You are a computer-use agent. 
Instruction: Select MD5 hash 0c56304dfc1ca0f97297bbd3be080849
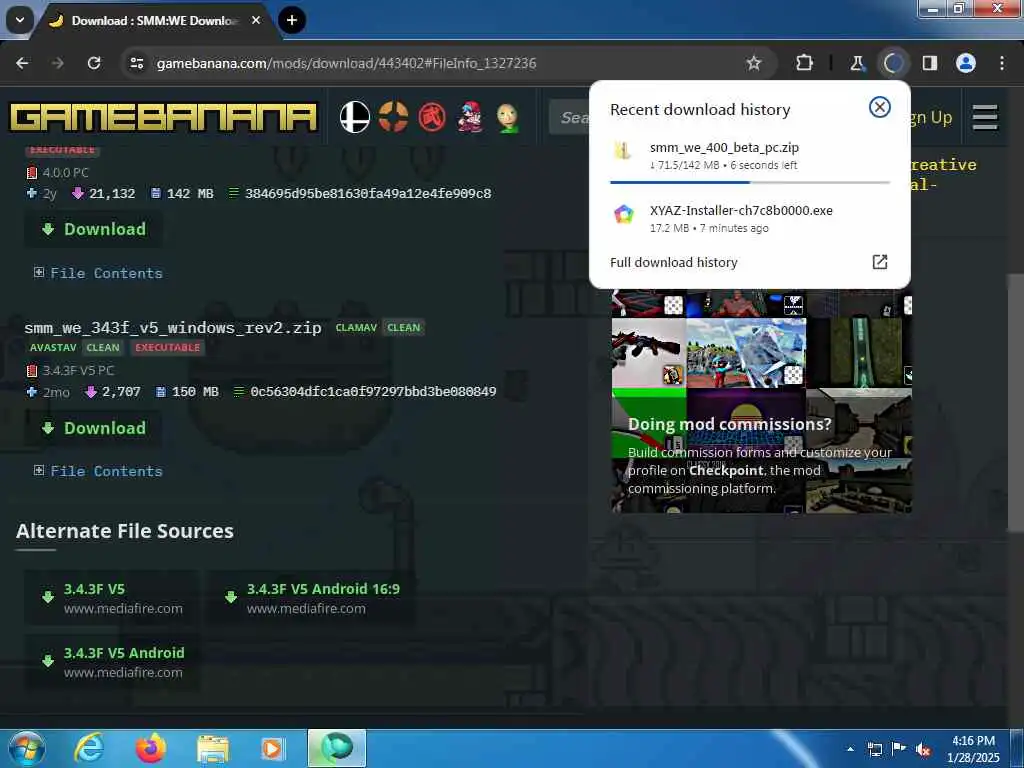pos(373,391)
